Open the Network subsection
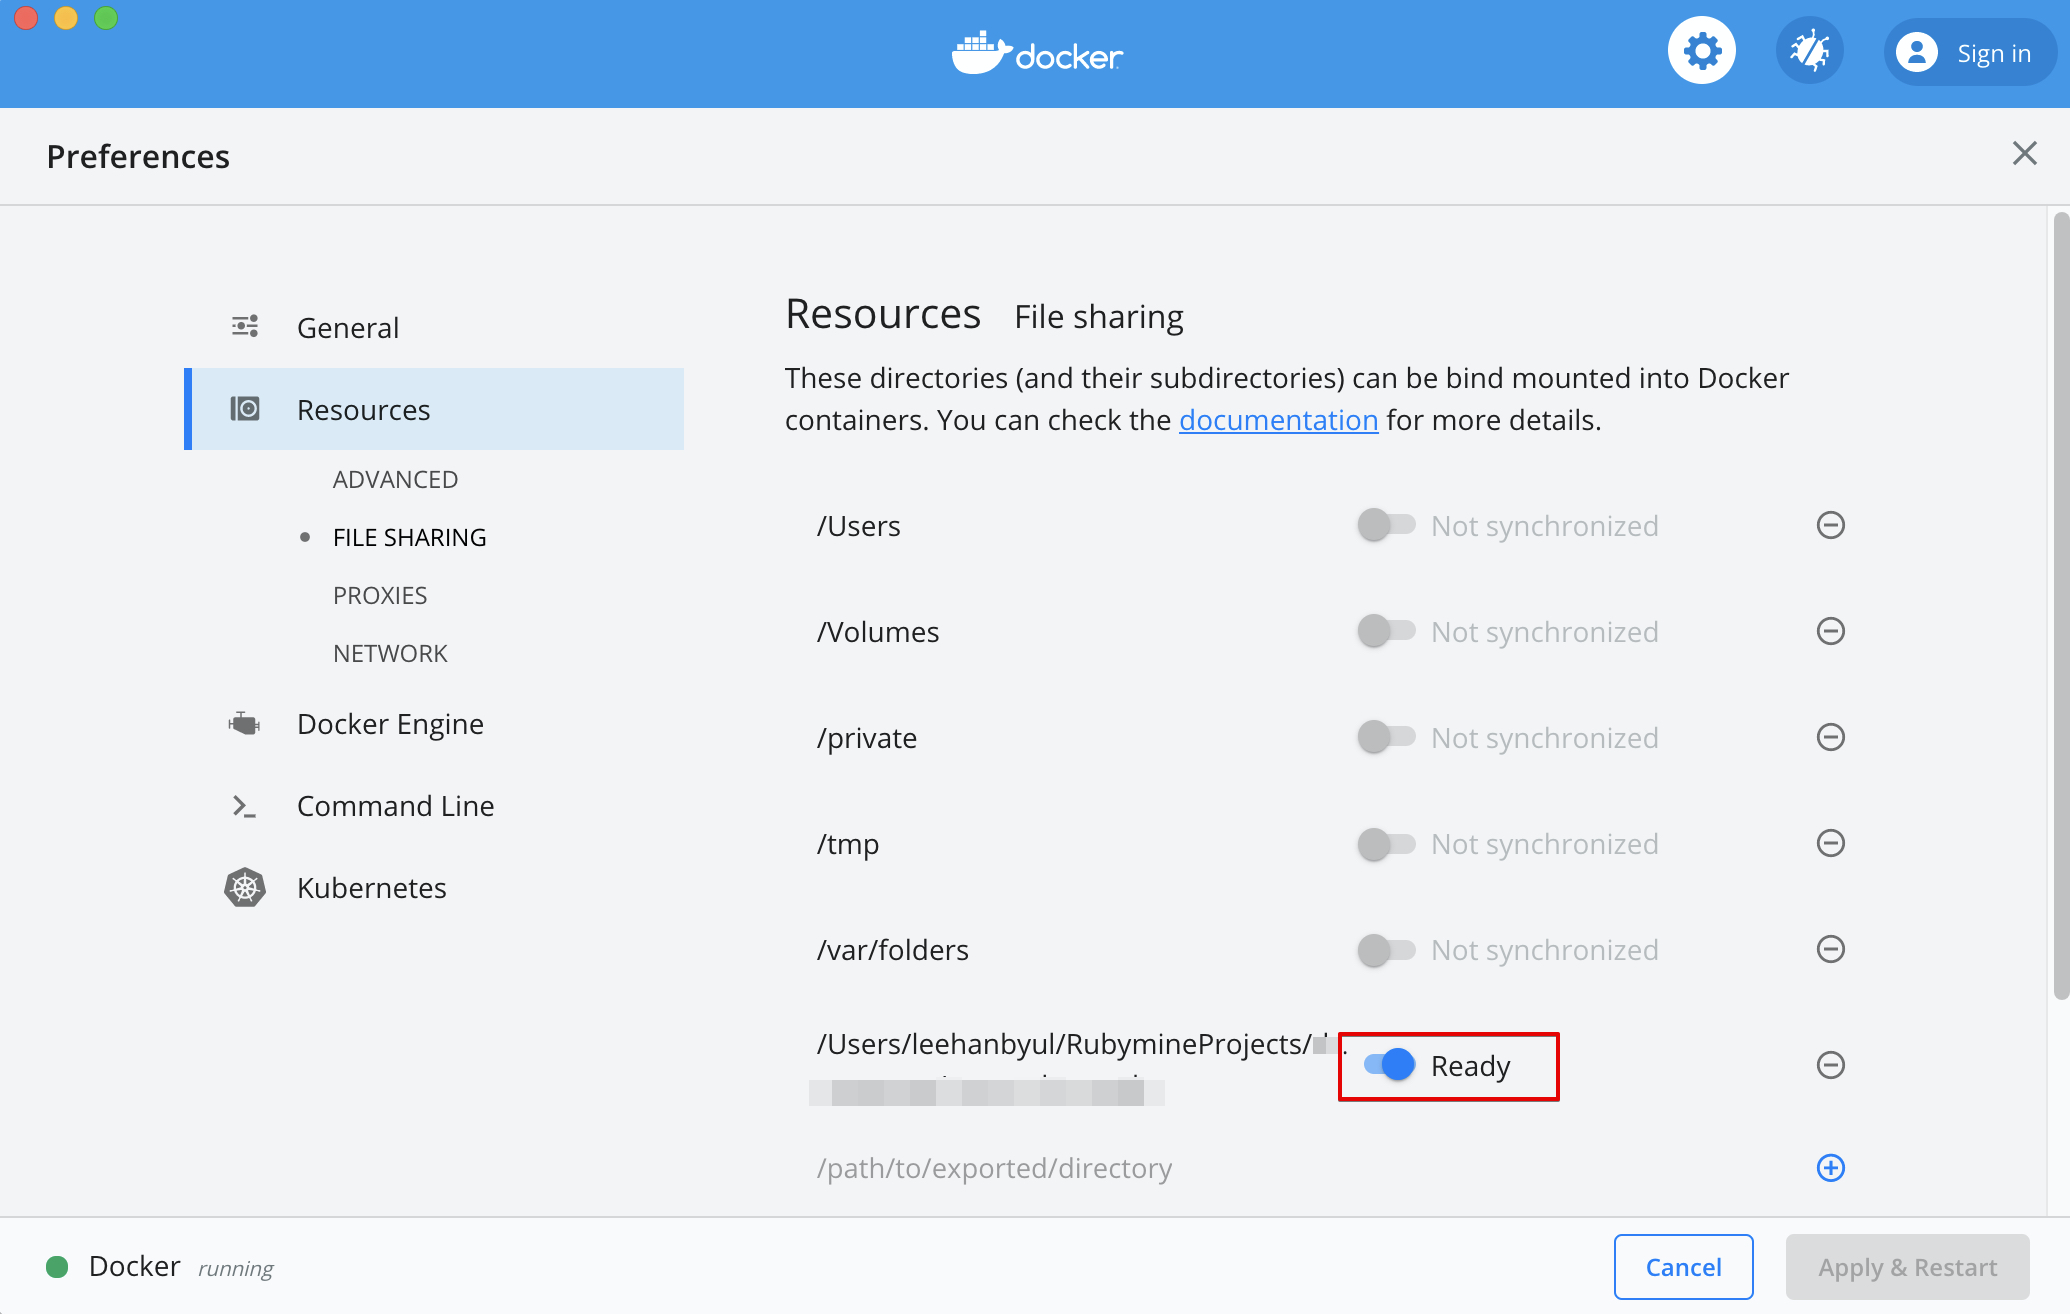 390,654
